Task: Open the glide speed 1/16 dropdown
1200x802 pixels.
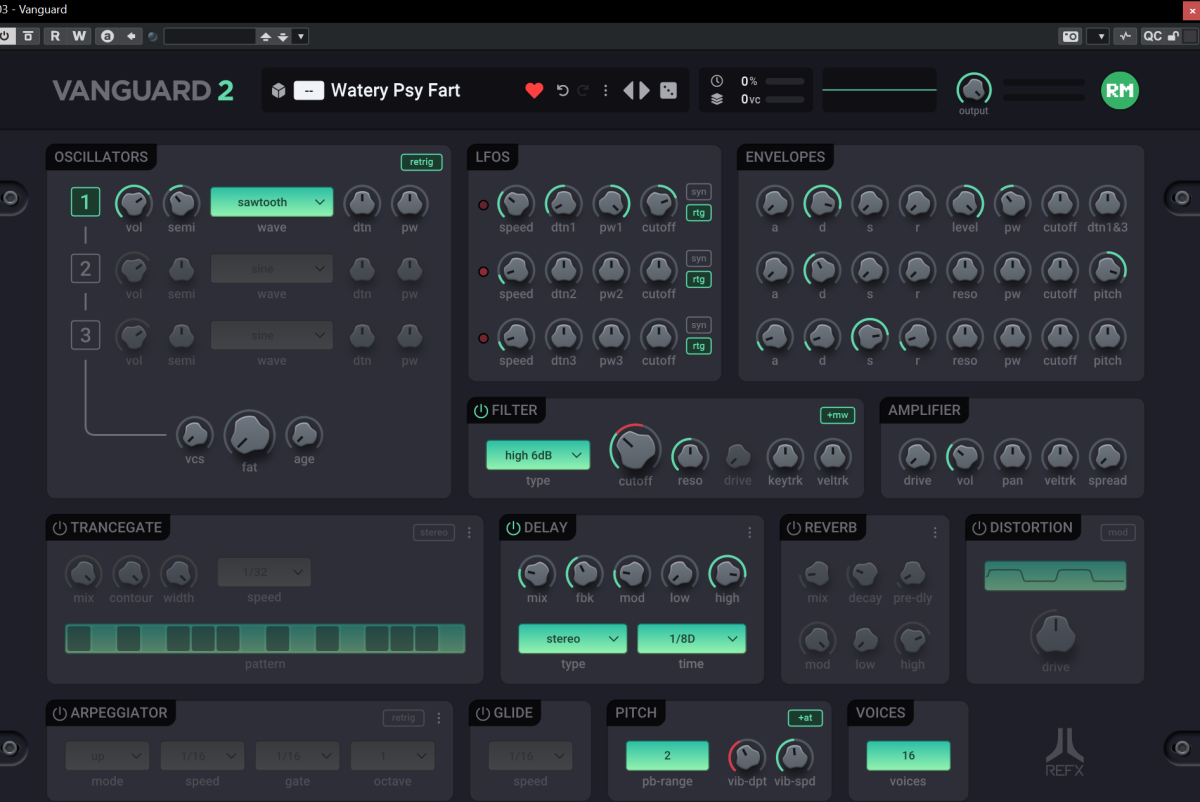Action: click(530, 756)
